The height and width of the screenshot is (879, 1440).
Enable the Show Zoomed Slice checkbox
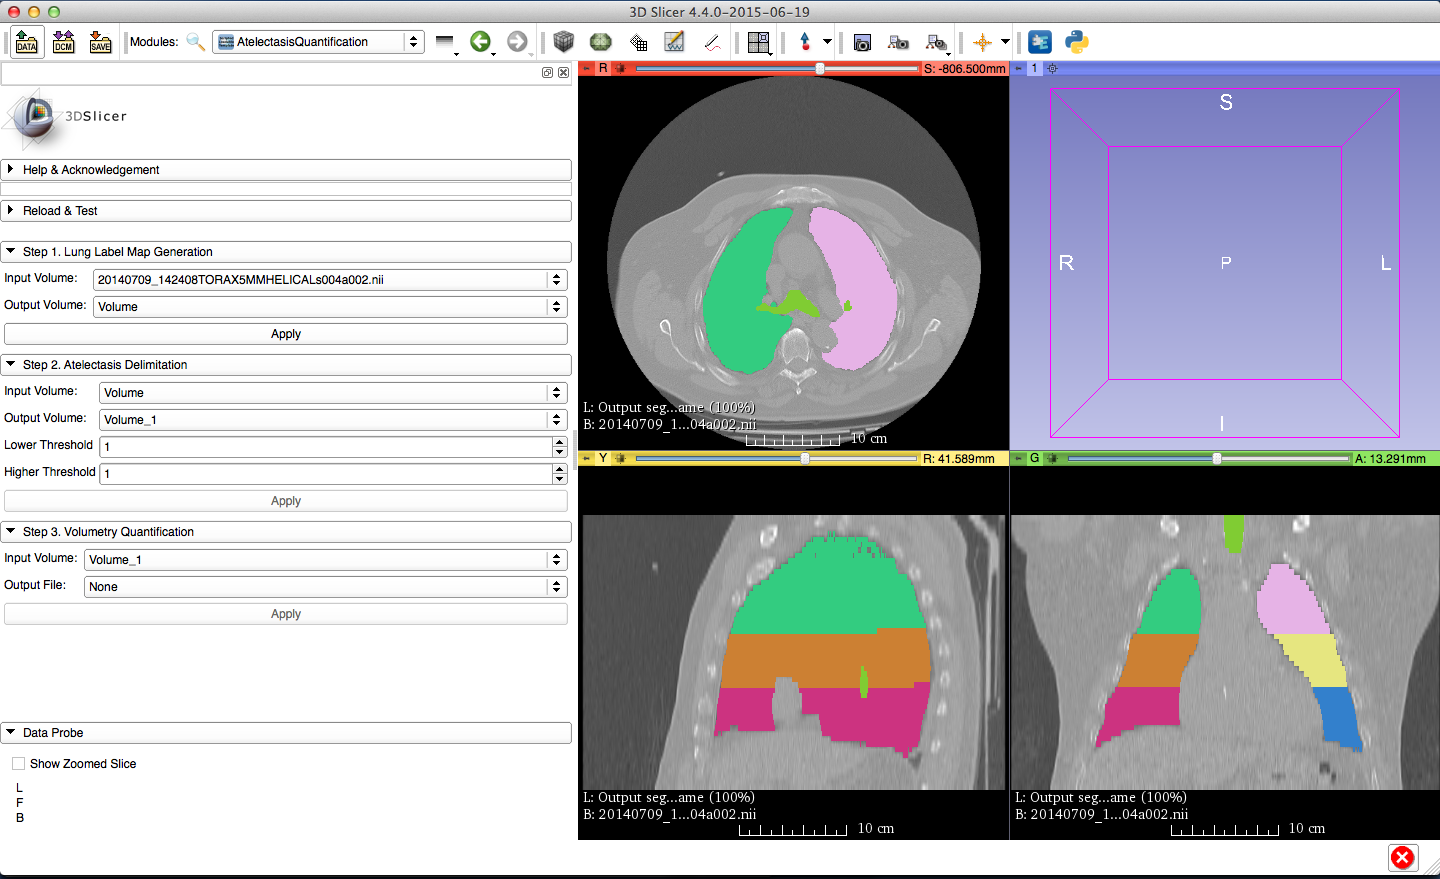coord(18,764)
